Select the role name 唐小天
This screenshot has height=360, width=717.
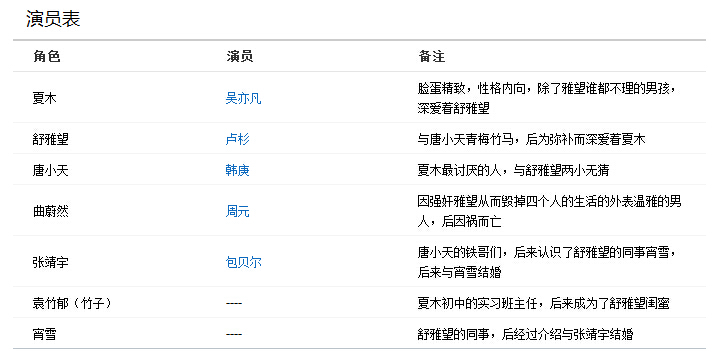(50, 171)
